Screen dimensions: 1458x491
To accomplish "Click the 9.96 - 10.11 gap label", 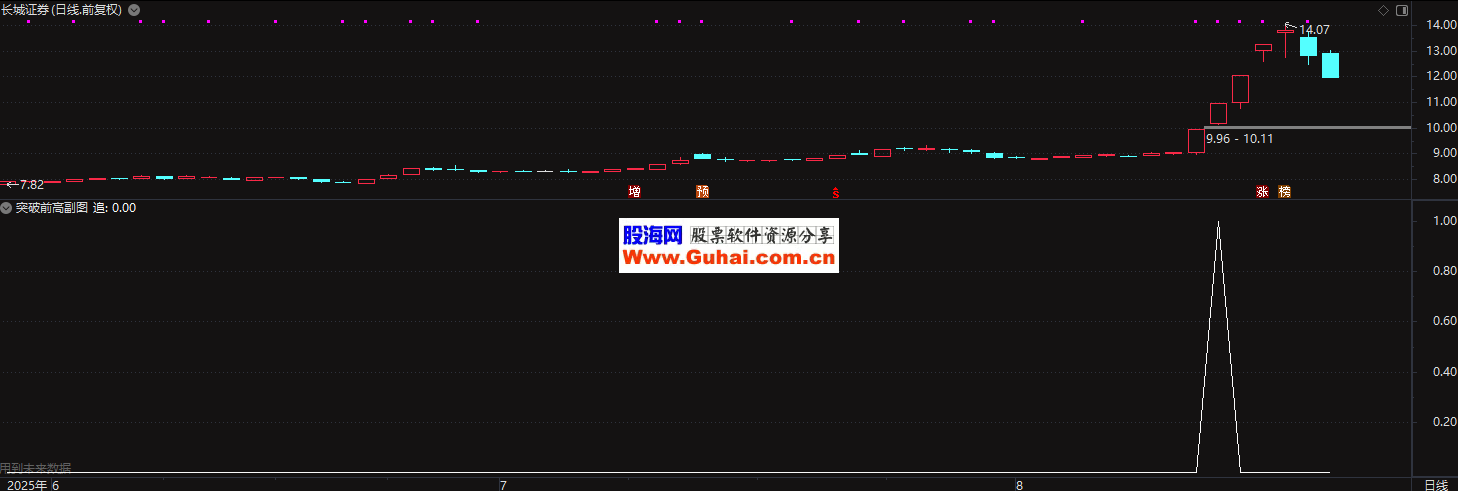I will tap(1240, 139).
